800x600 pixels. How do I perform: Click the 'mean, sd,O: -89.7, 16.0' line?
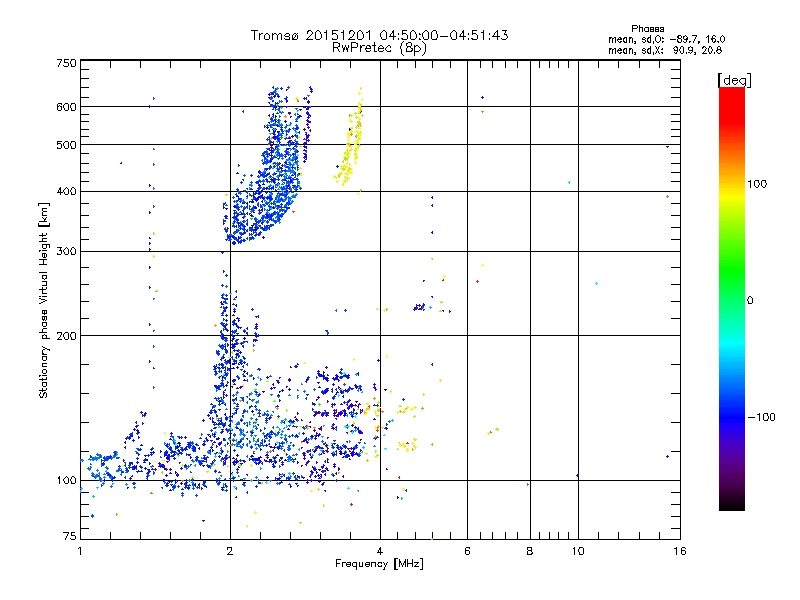pos(667,39)
